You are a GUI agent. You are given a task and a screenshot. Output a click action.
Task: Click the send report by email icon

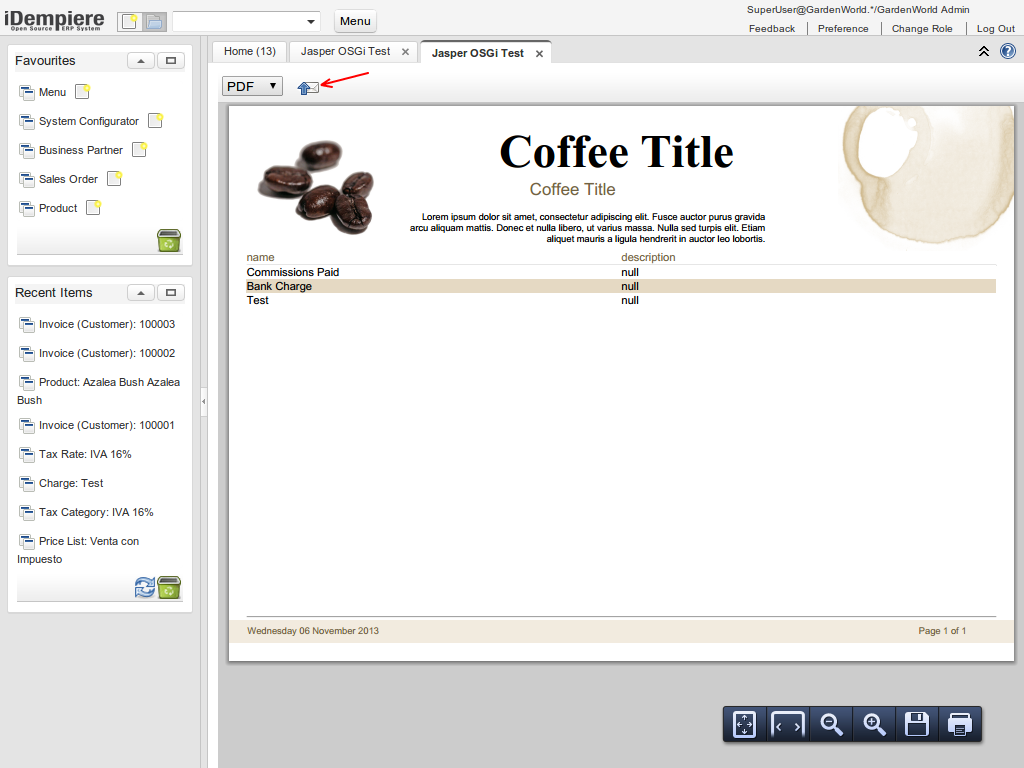[308, 88]
